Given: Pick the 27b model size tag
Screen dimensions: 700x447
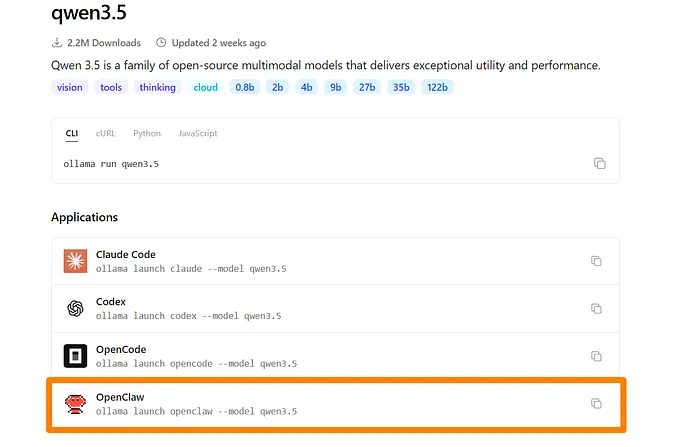Looking at the screenshot, I should click(367, 87).
